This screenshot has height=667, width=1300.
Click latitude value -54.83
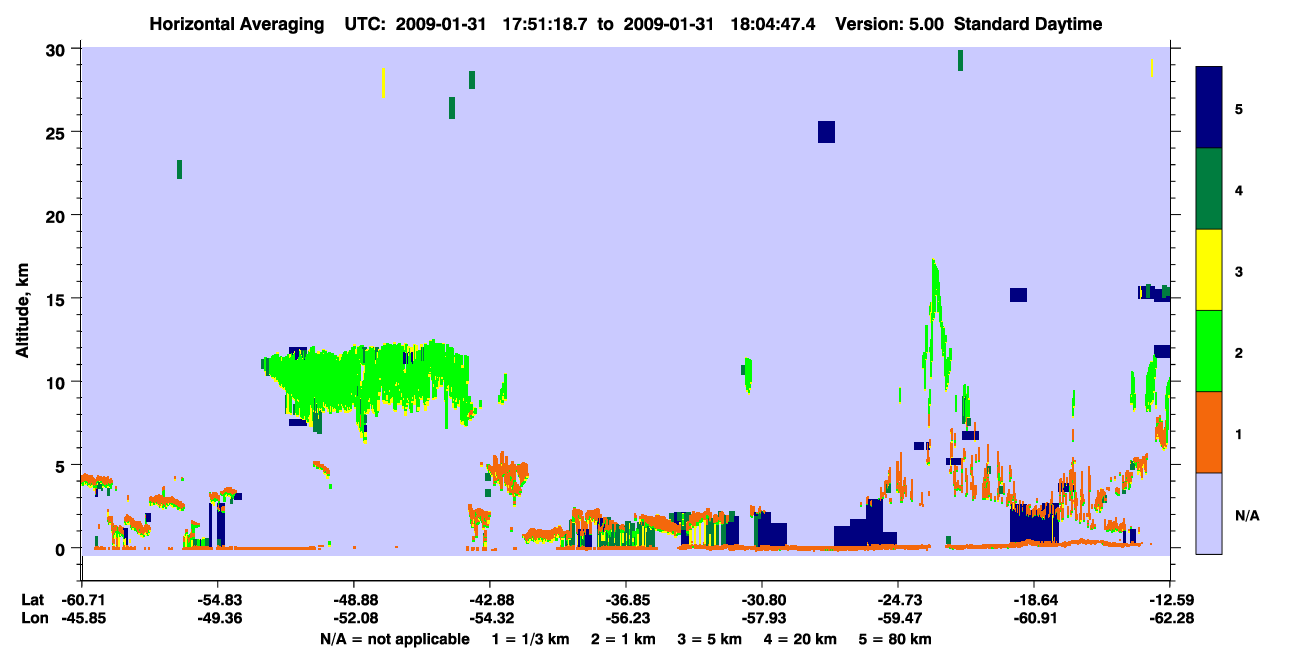(218, 599)
